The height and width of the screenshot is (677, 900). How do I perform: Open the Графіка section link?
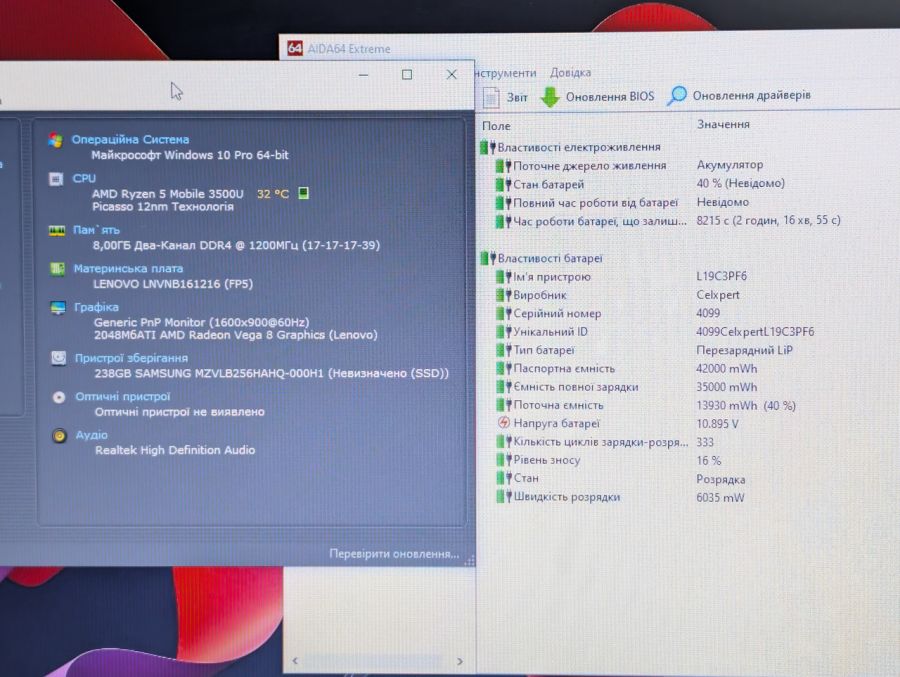[x=96, y=307]
